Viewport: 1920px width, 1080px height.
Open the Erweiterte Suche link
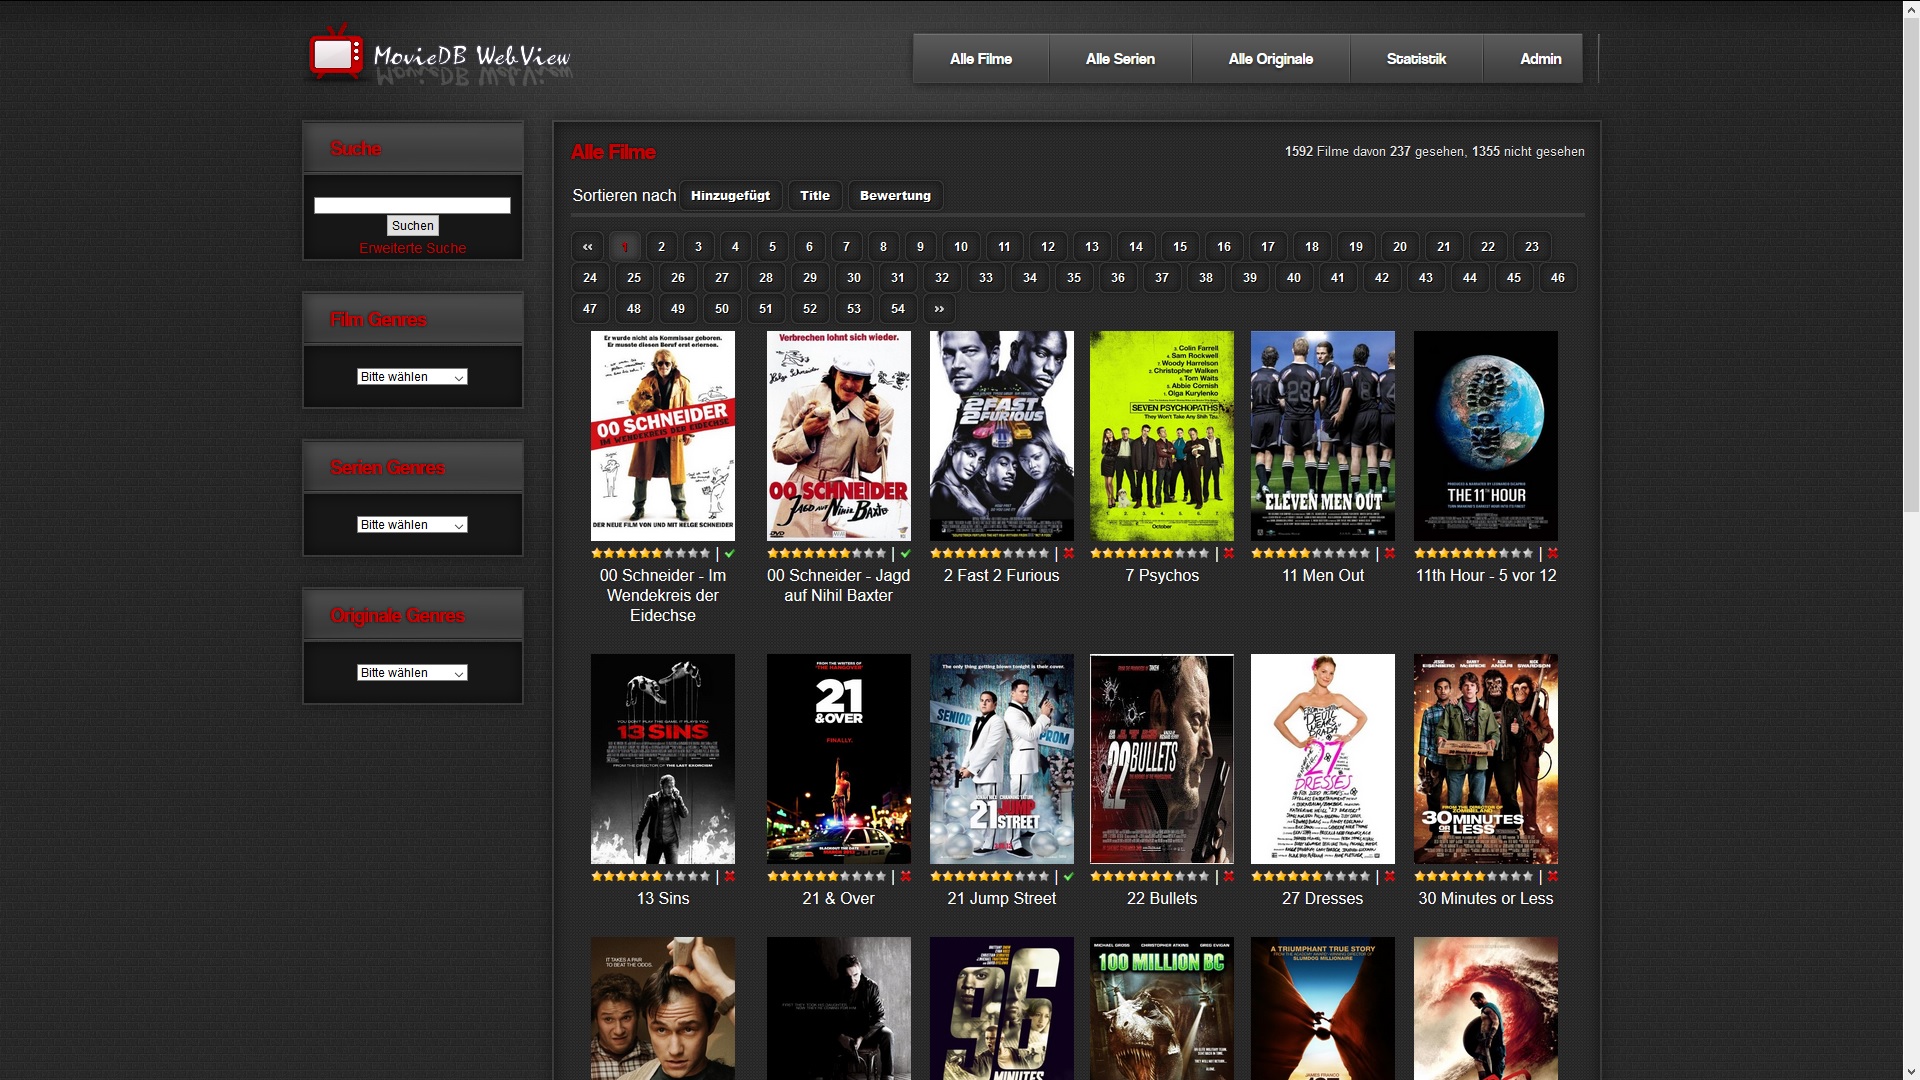412,248
